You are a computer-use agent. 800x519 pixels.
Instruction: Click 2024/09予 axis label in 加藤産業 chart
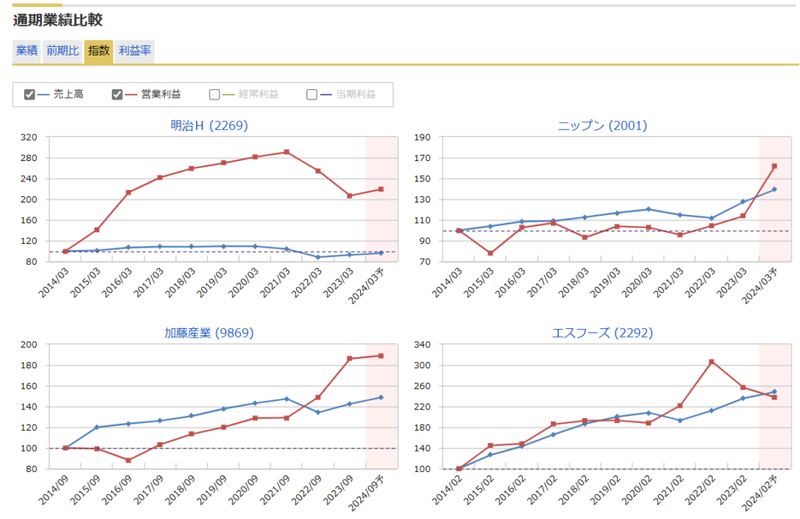point(366,493)
